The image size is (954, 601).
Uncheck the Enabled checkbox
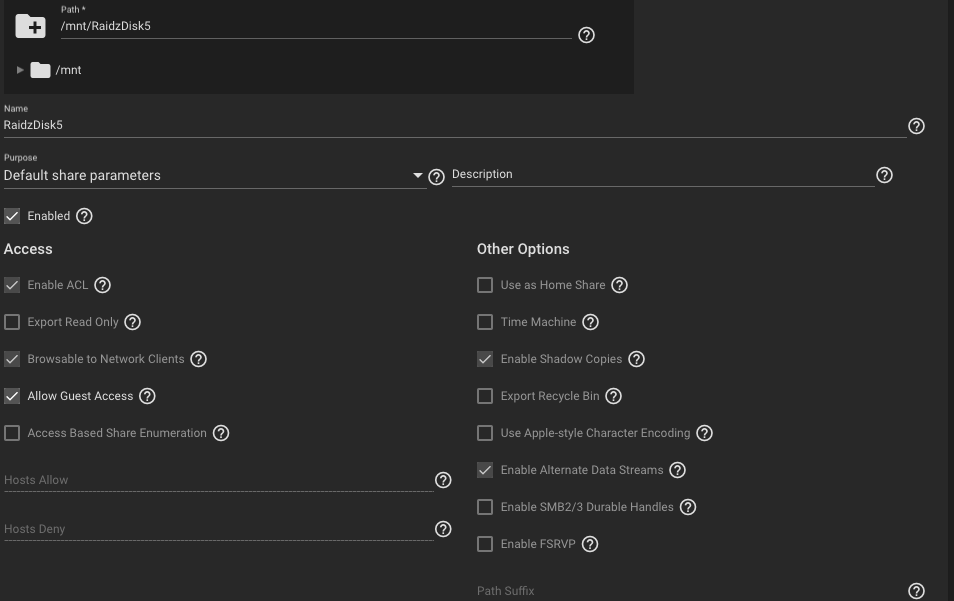12,216
